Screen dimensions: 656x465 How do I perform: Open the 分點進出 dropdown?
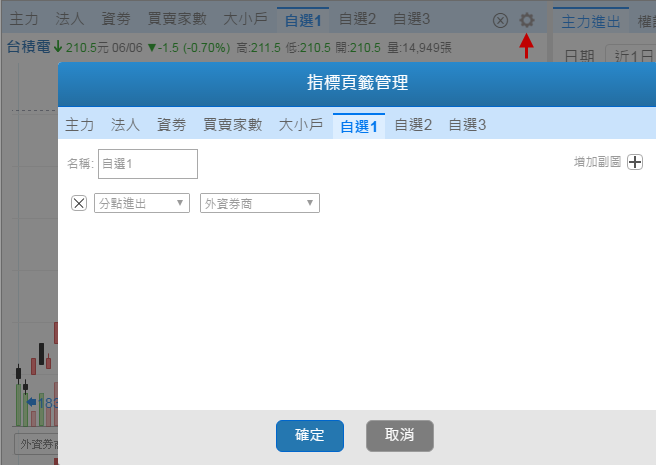[142, 203]
